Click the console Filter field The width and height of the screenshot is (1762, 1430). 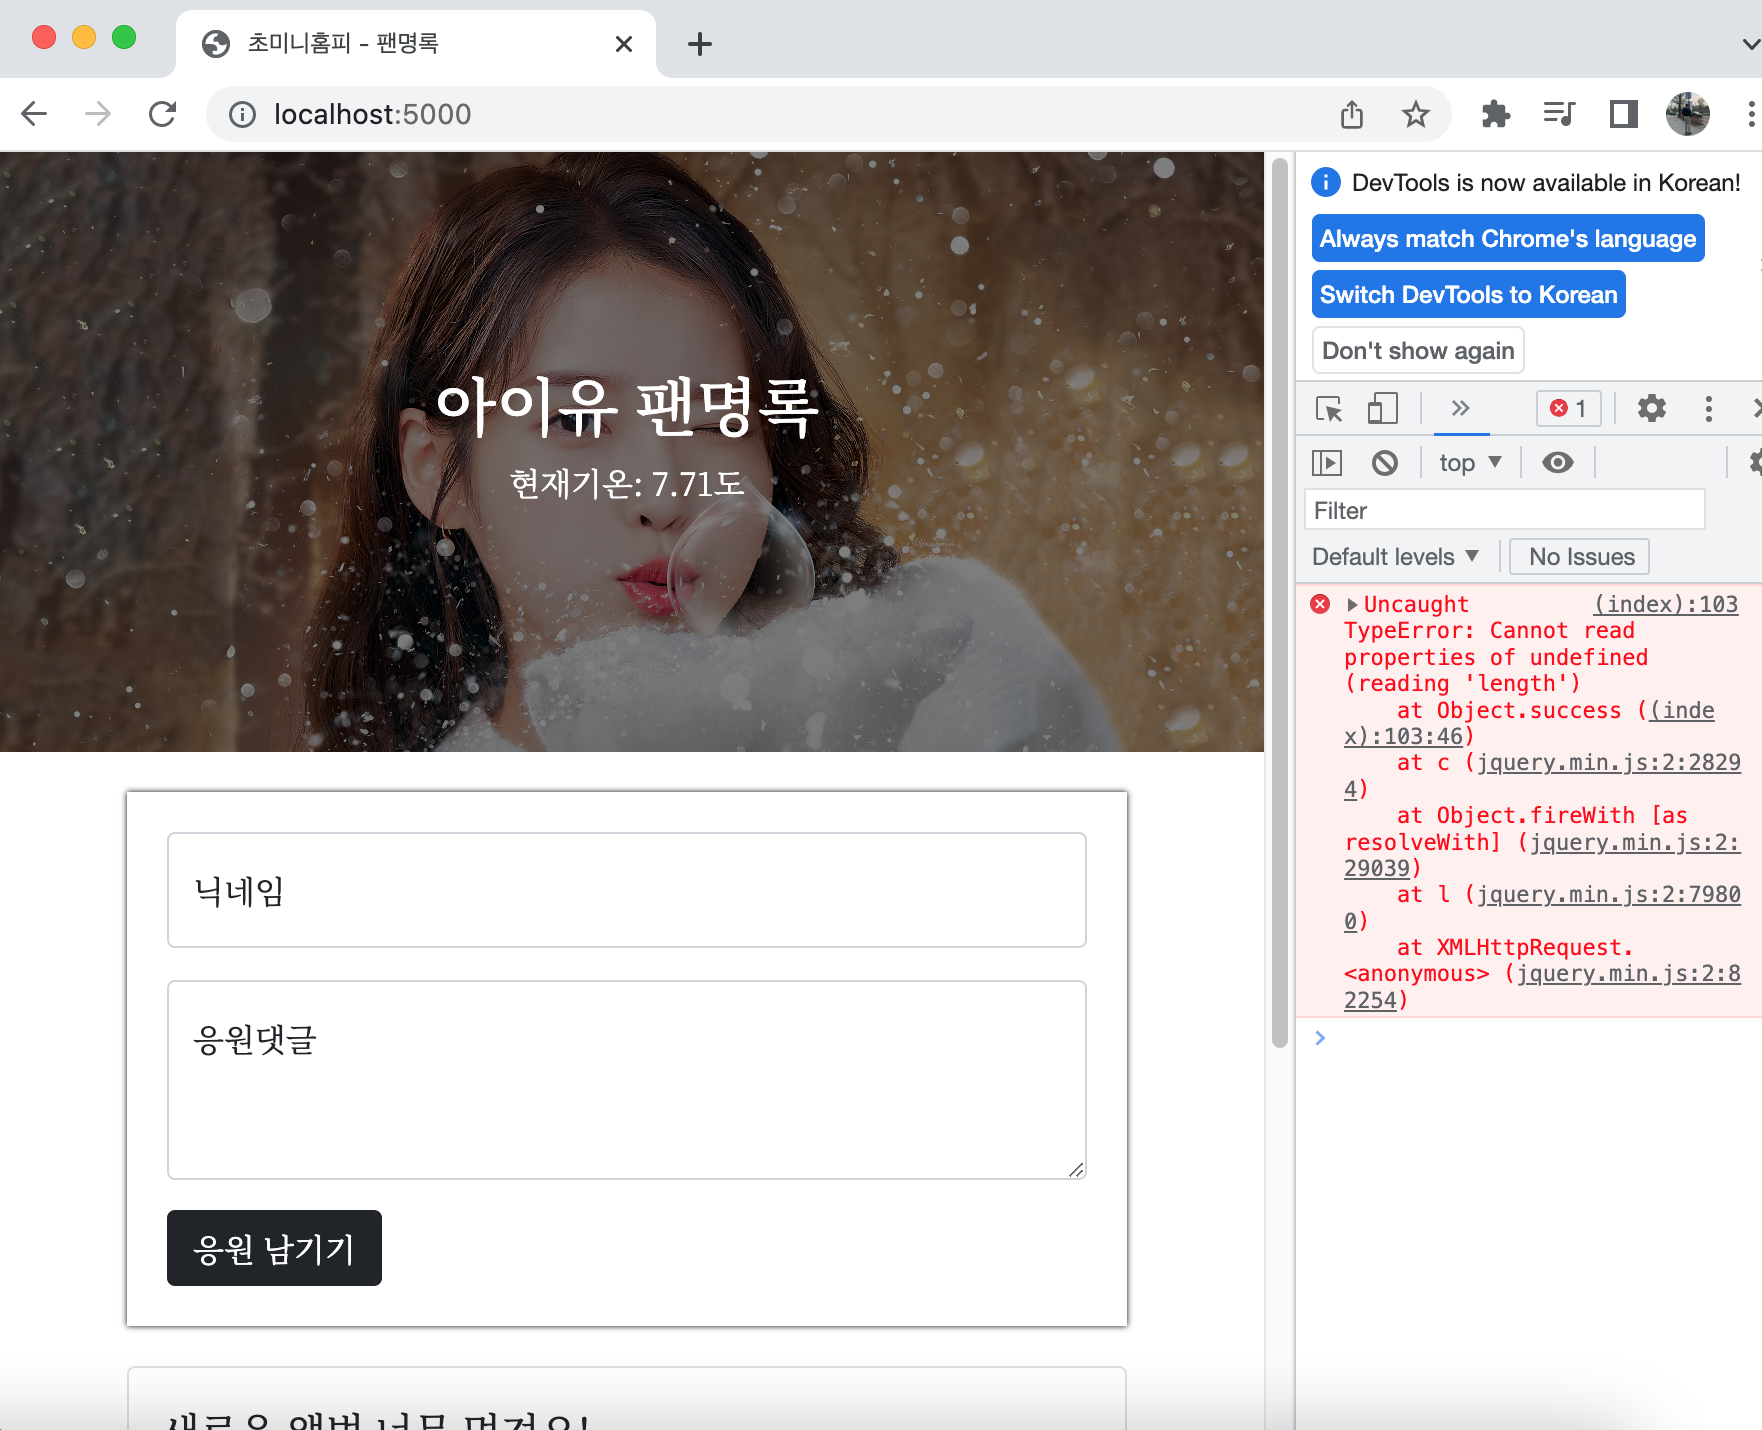click(x=1504, y=510)
